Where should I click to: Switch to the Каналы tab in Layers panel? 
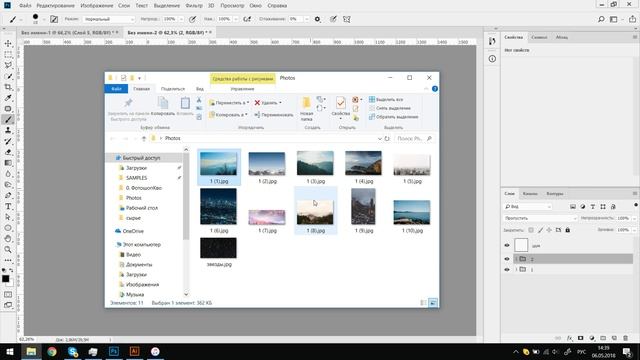[x=530, y=193]
